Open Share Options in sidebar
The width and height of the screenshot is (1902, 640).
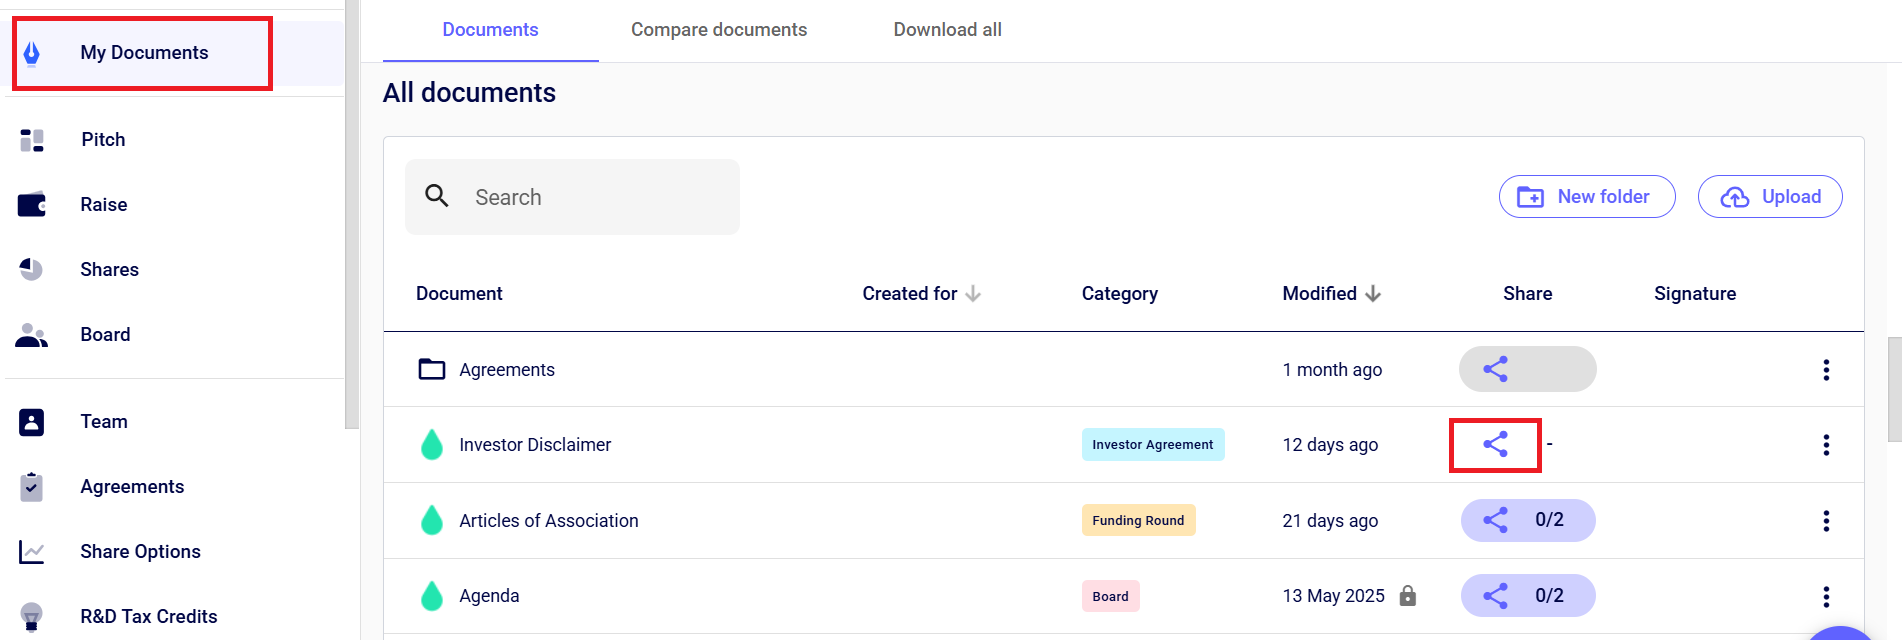[x=140, y=552]
